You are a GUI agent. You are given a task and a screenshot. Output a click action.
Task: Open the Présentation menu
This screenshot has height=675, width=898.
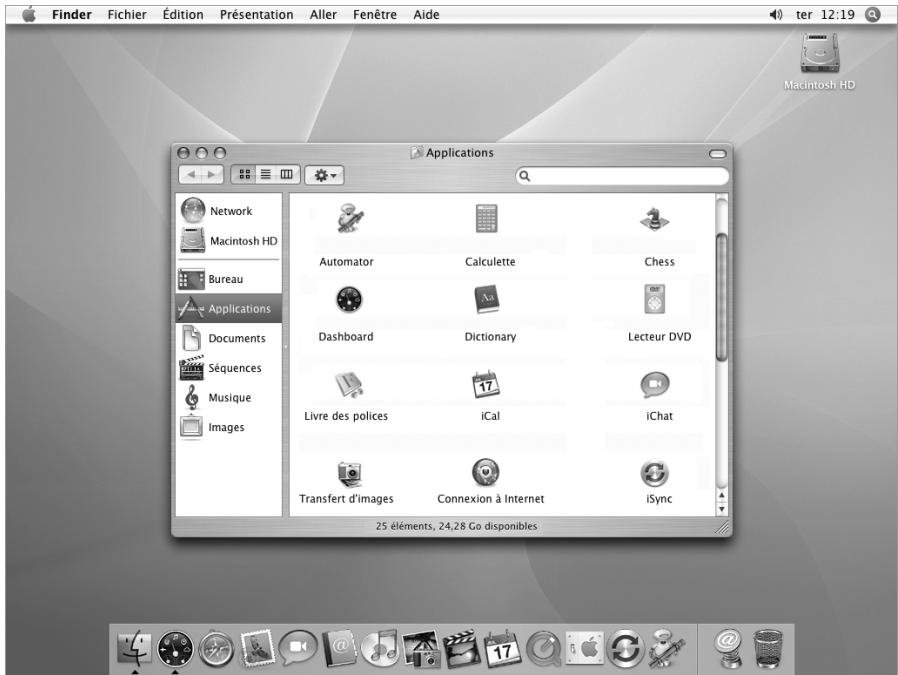pyautogui.click(x=257, y=14)
